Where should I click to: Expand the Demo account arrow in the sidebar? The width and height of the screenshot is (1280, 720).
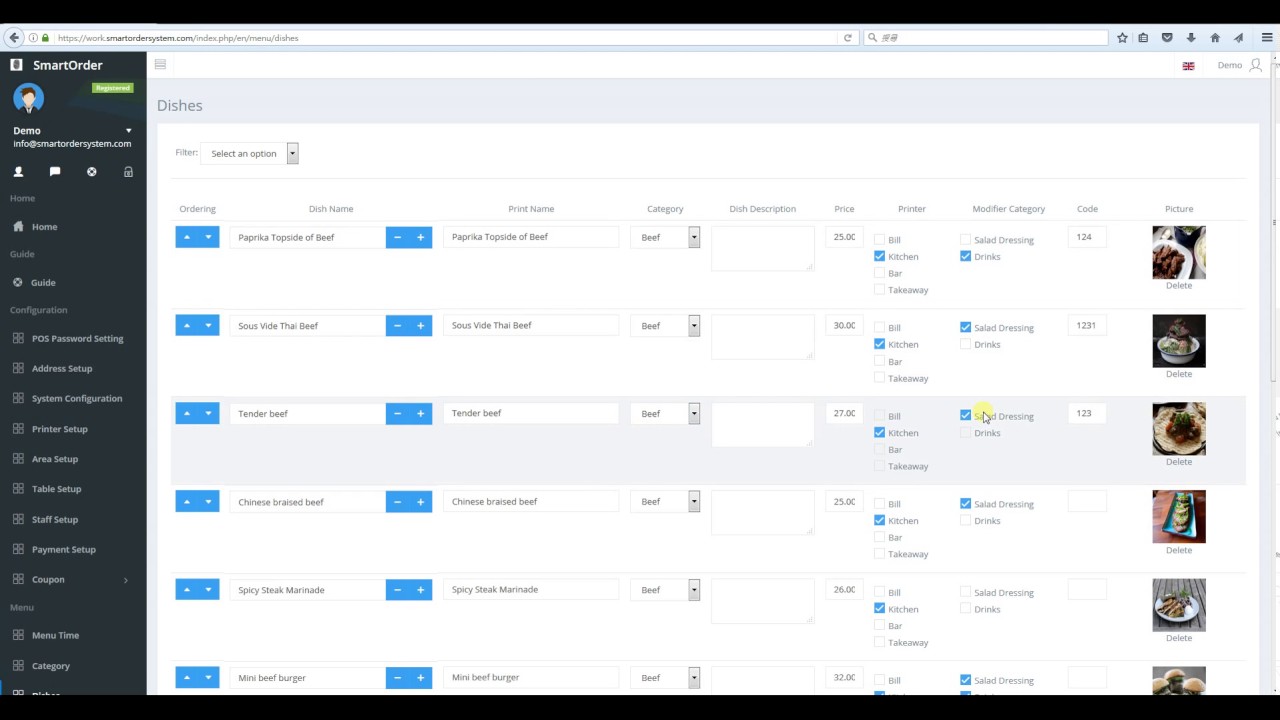[128, 131]
